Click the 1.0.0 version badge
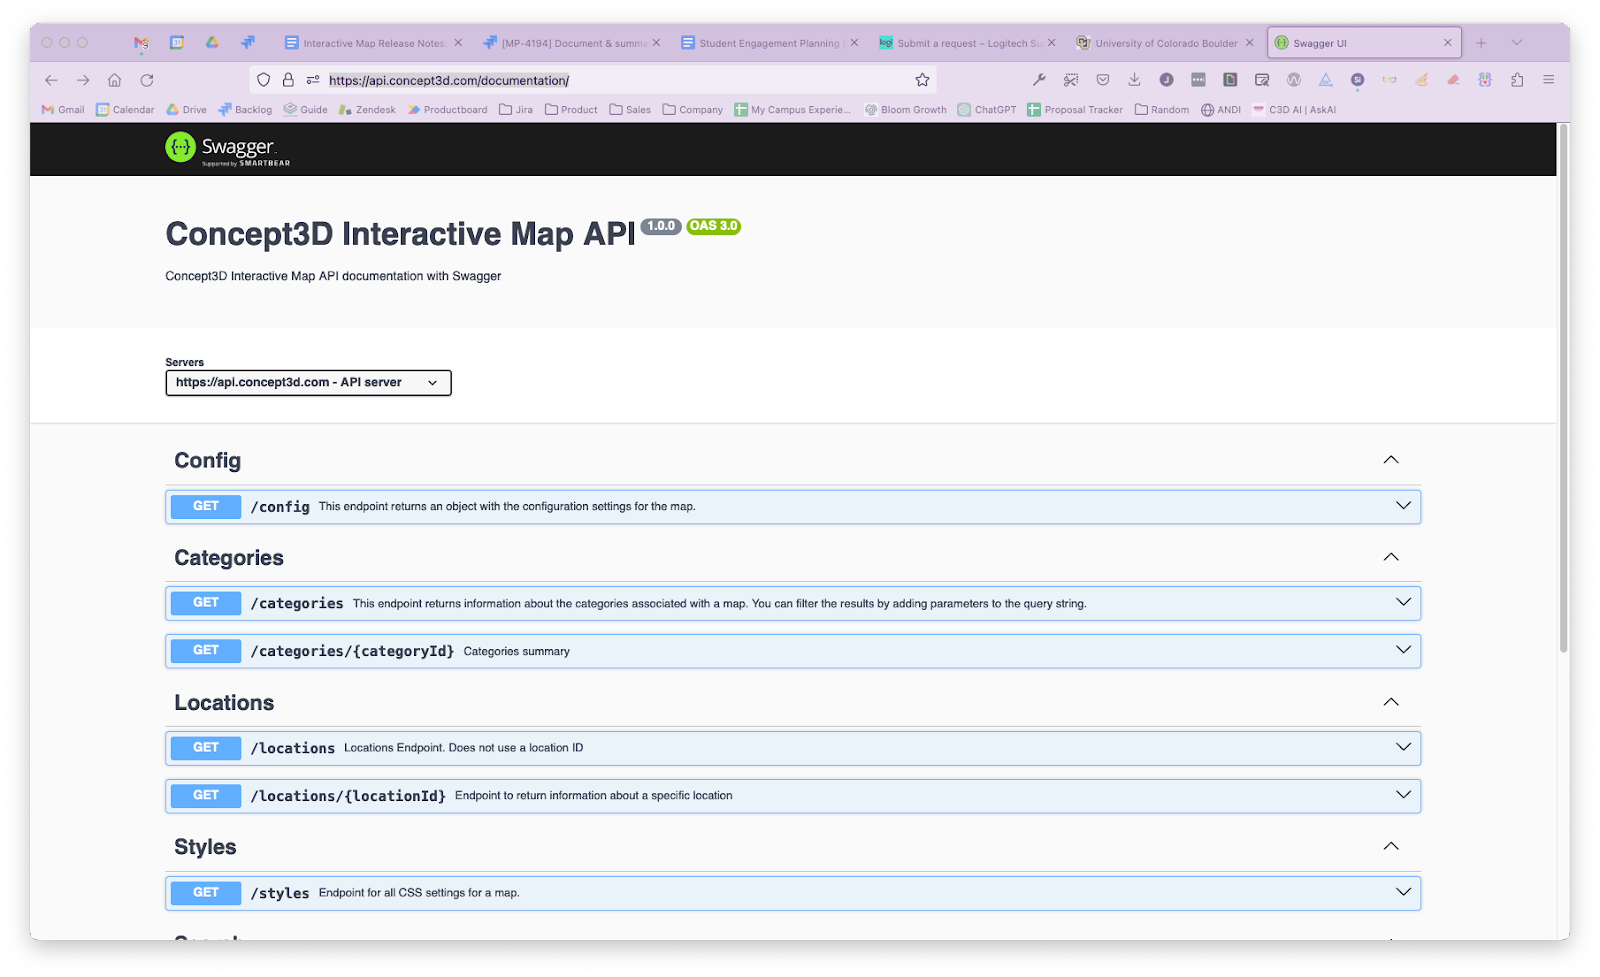The height and width of the screenshot is (977, 1600). point(661,226)
